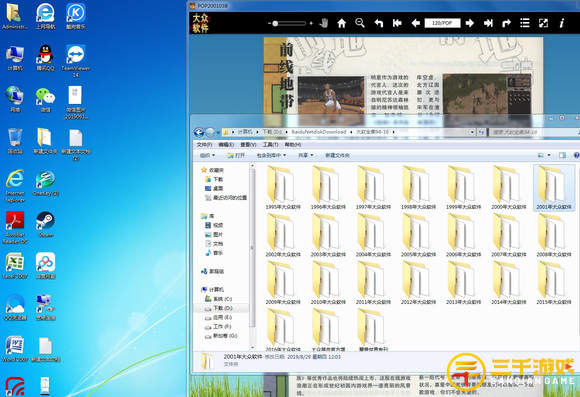Go to previous page in magazine reader

pos(415,23)
